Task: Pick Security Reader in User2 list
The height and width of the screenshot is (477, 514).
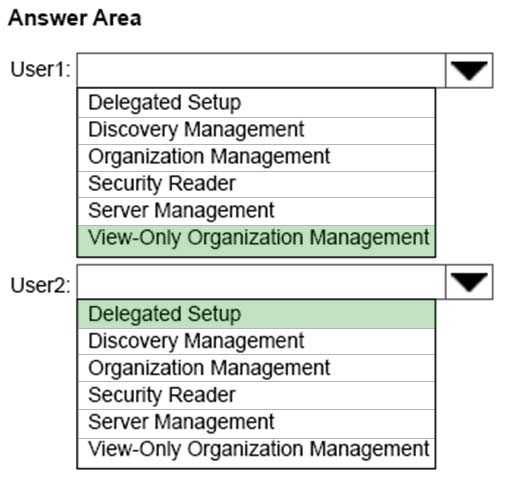Action: pos(256,395)
